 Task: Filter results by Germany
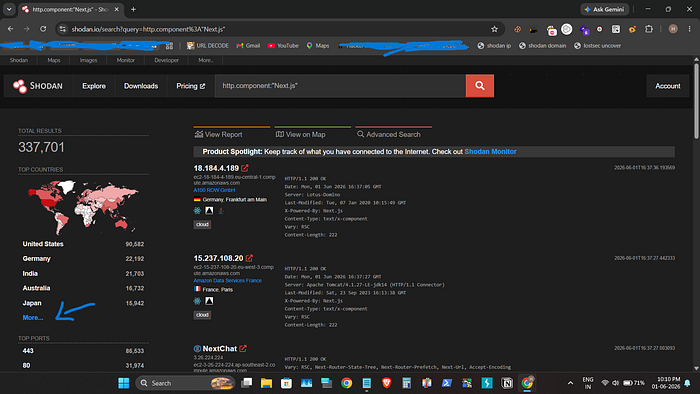tap(37, 259)
